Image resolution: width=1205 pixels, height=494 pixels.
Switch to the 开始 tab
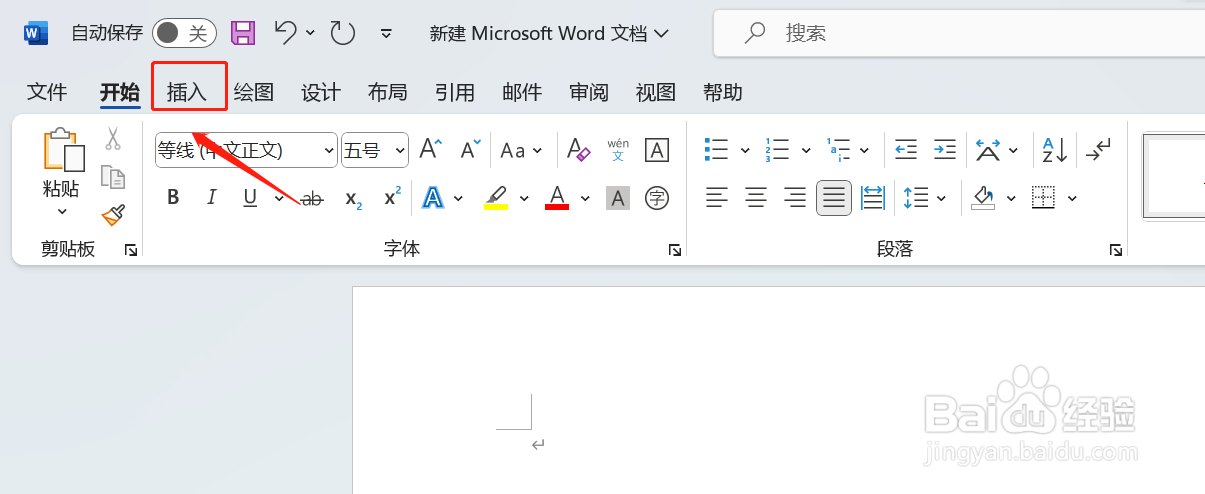coord(120,93)
